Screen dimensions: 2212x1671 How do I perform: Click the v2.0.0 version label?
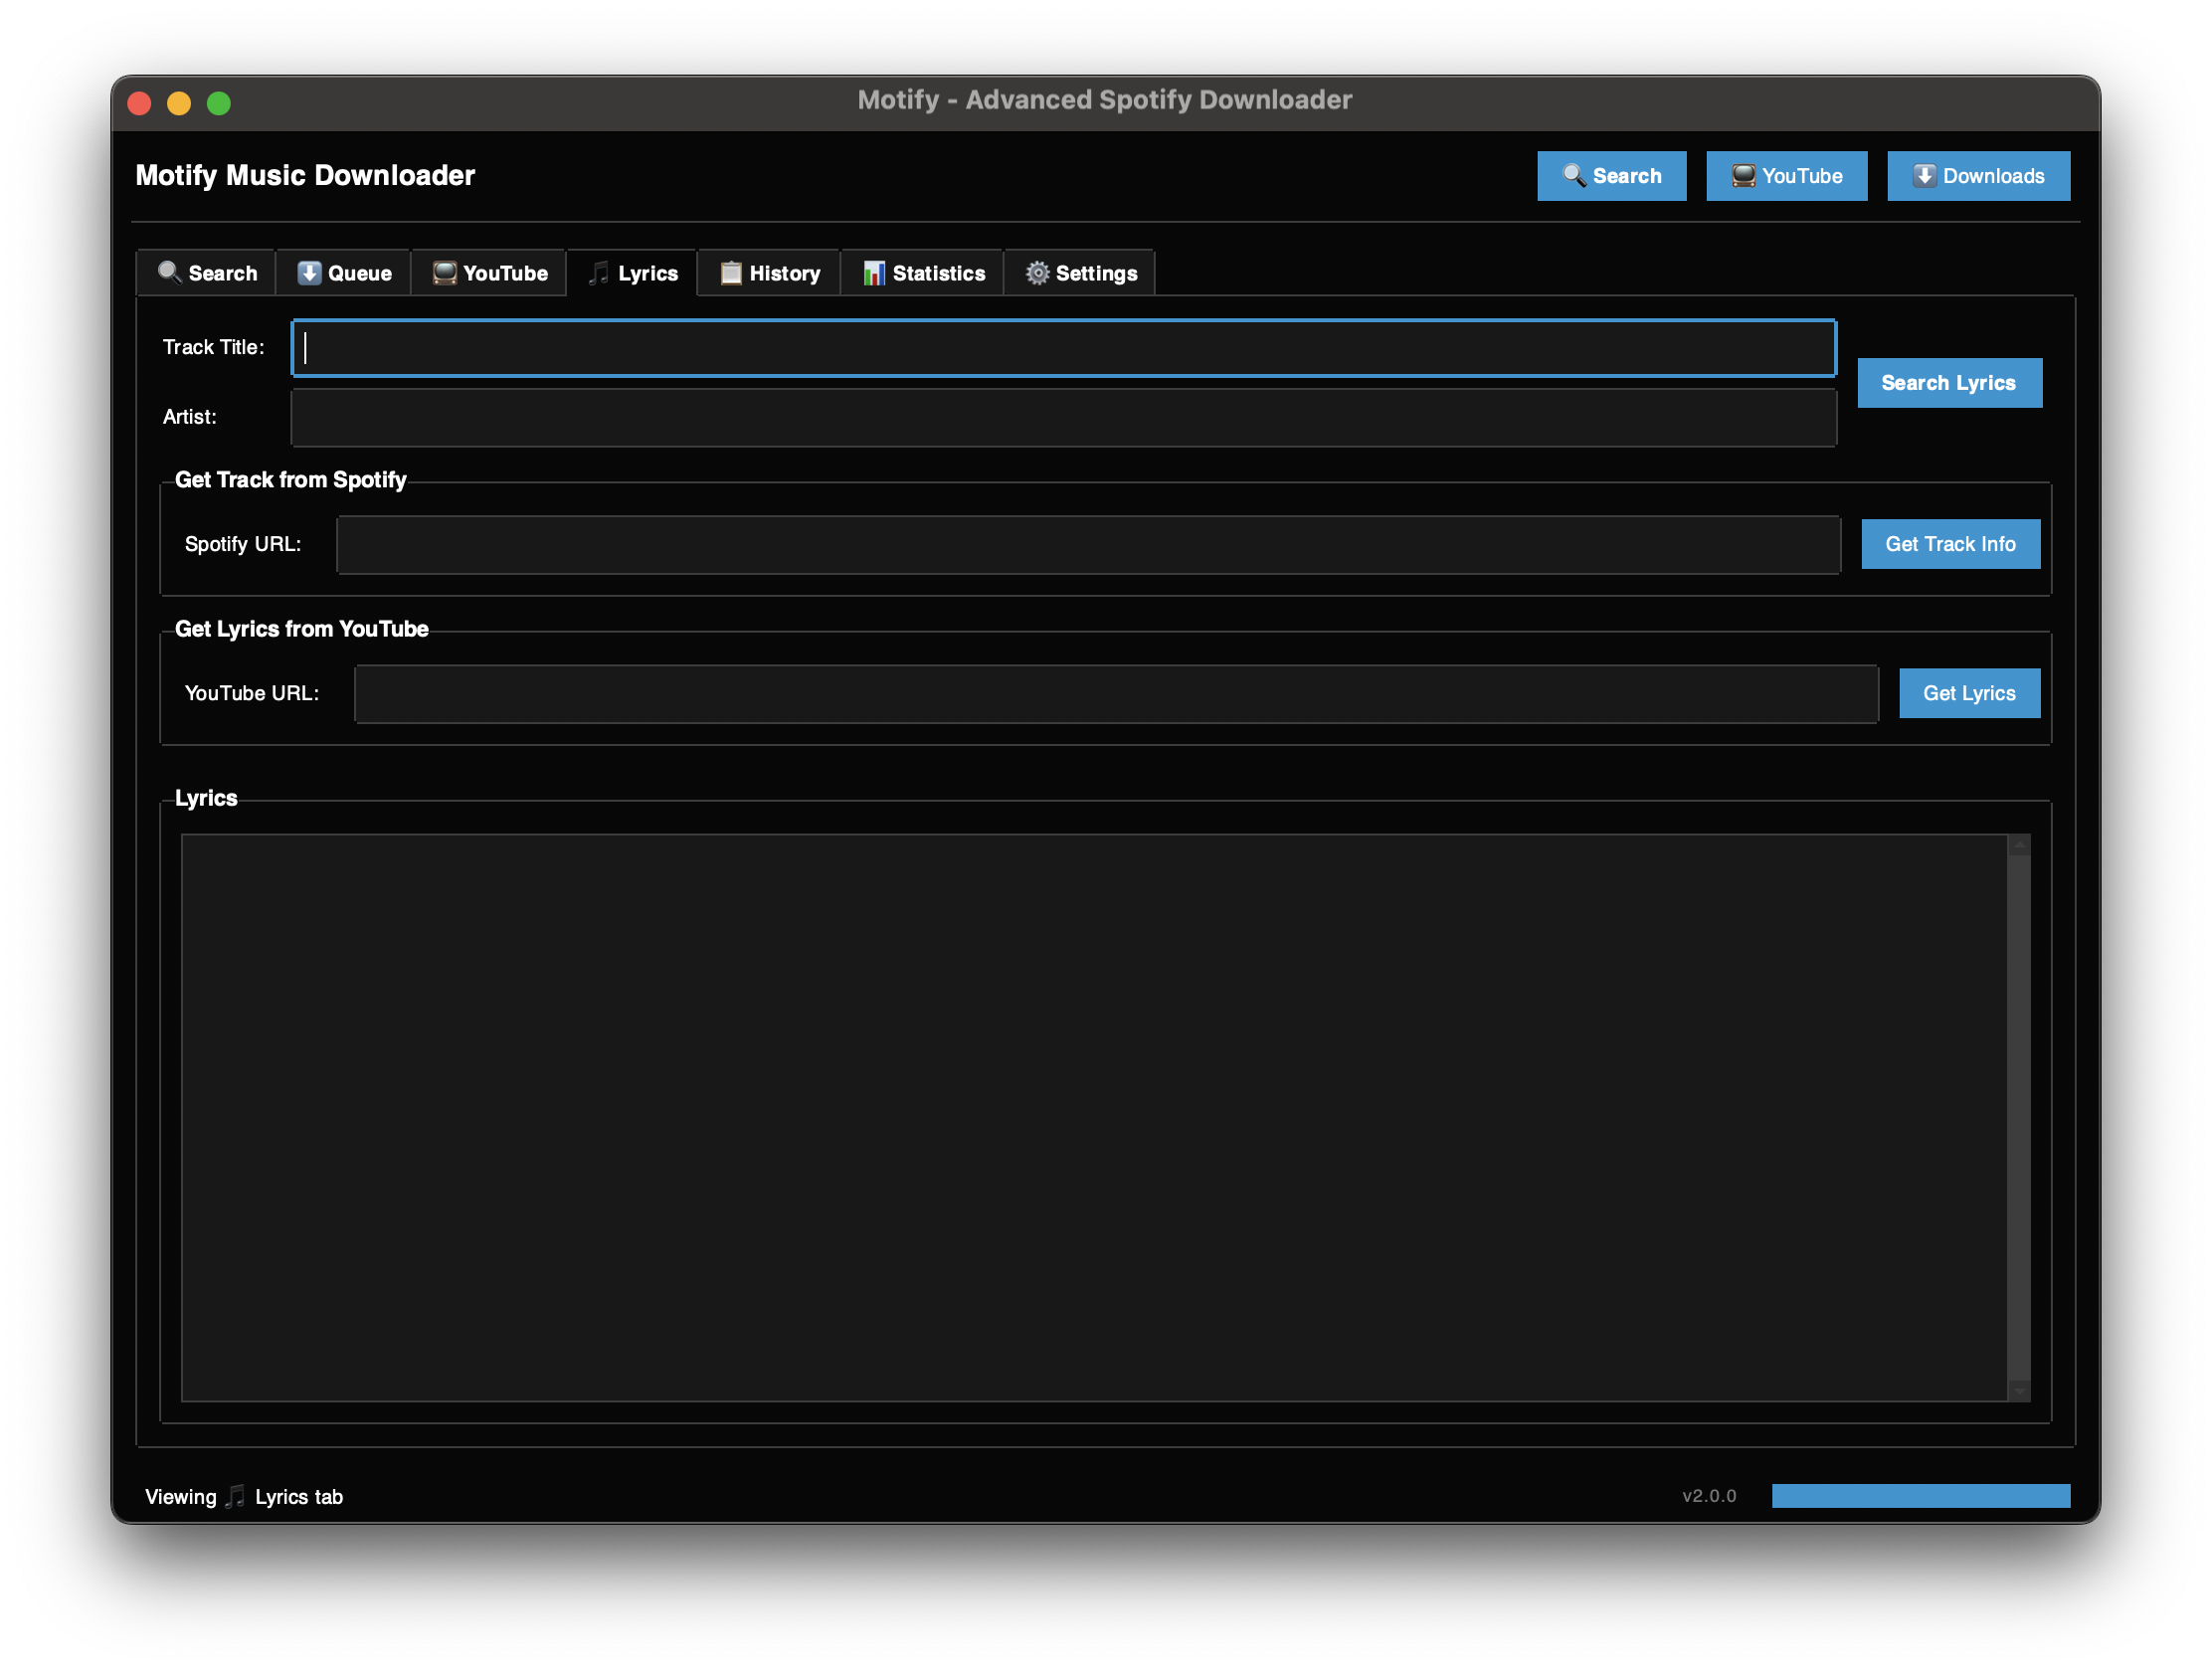tap(1709, 1496)
